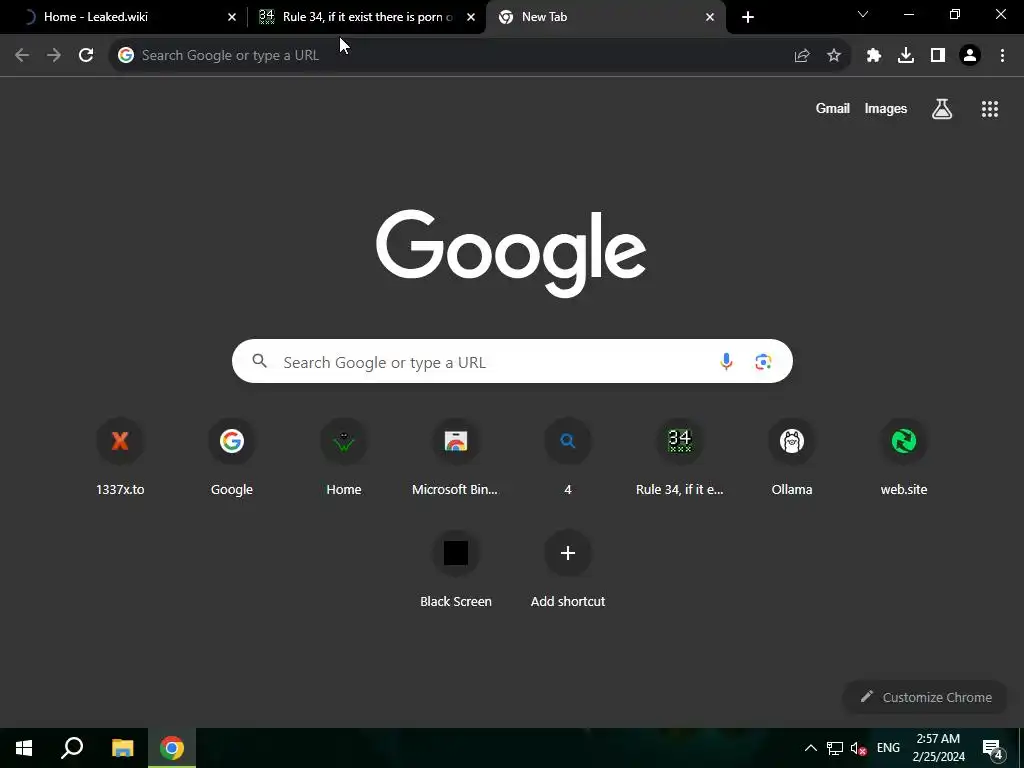Open File Explorer from taskbar
The width and height of the screenshot is (1024, 768).
[x=122, y=748]
